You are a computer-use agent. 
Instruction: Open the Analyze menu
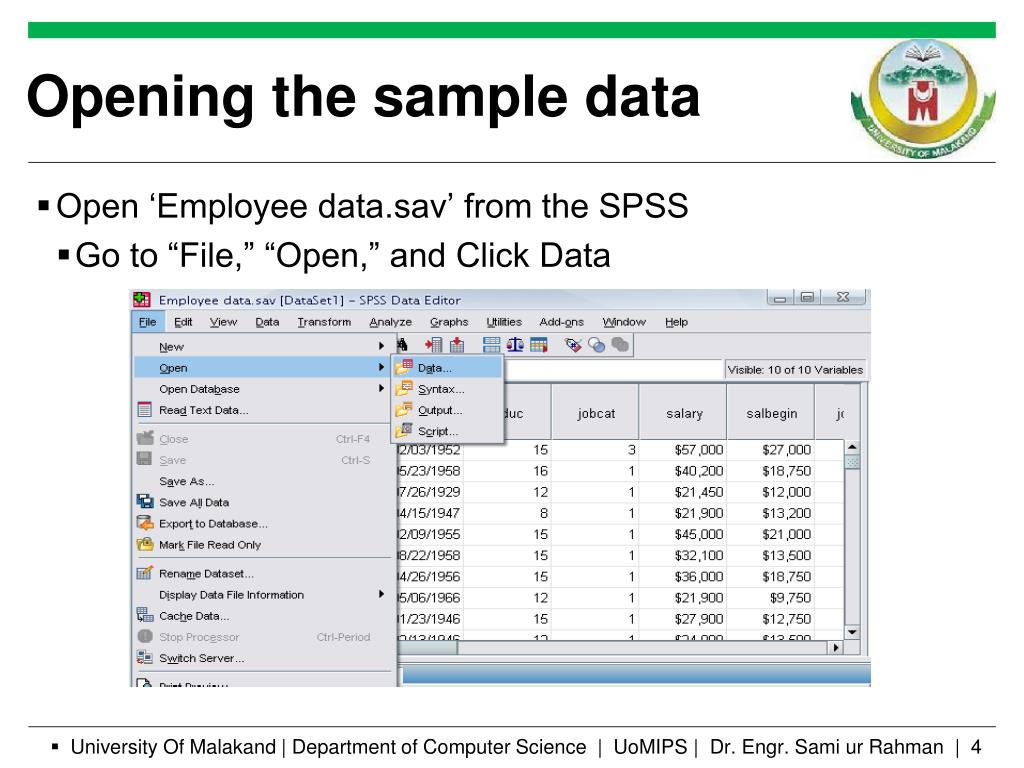click(x=391, y=322)
